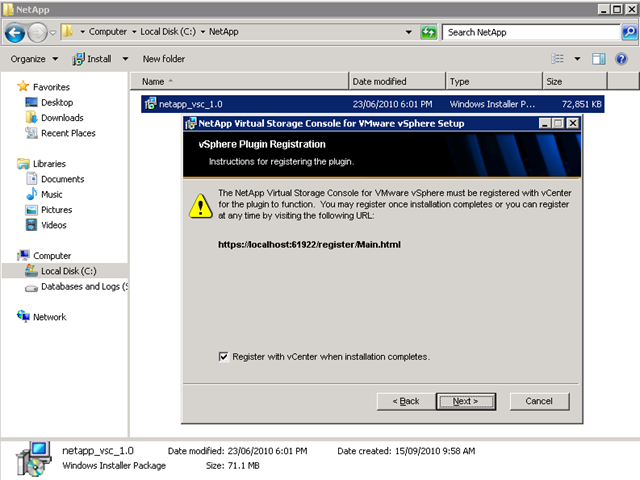Minimize the NetApp setup dialog
Viewport: 640px width, 480px height.
click(544, 123)
